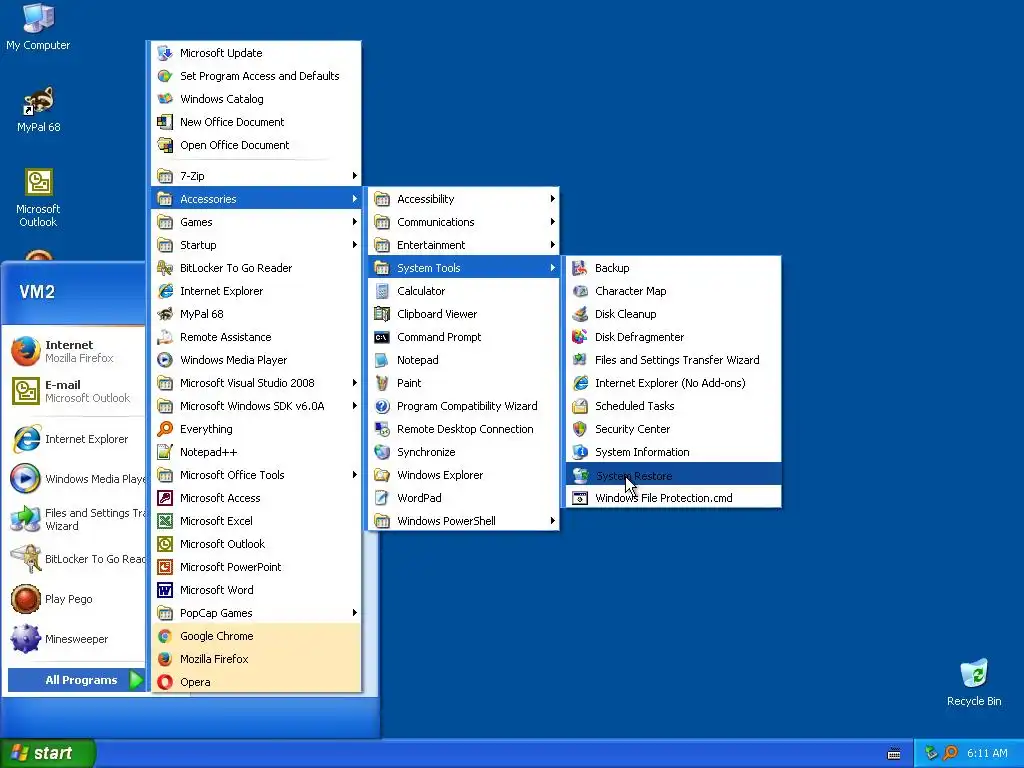This screenshot has height=768, width=1024.
Task: Open Set Program Access and Defaults
Action: [x=256, y=76]
